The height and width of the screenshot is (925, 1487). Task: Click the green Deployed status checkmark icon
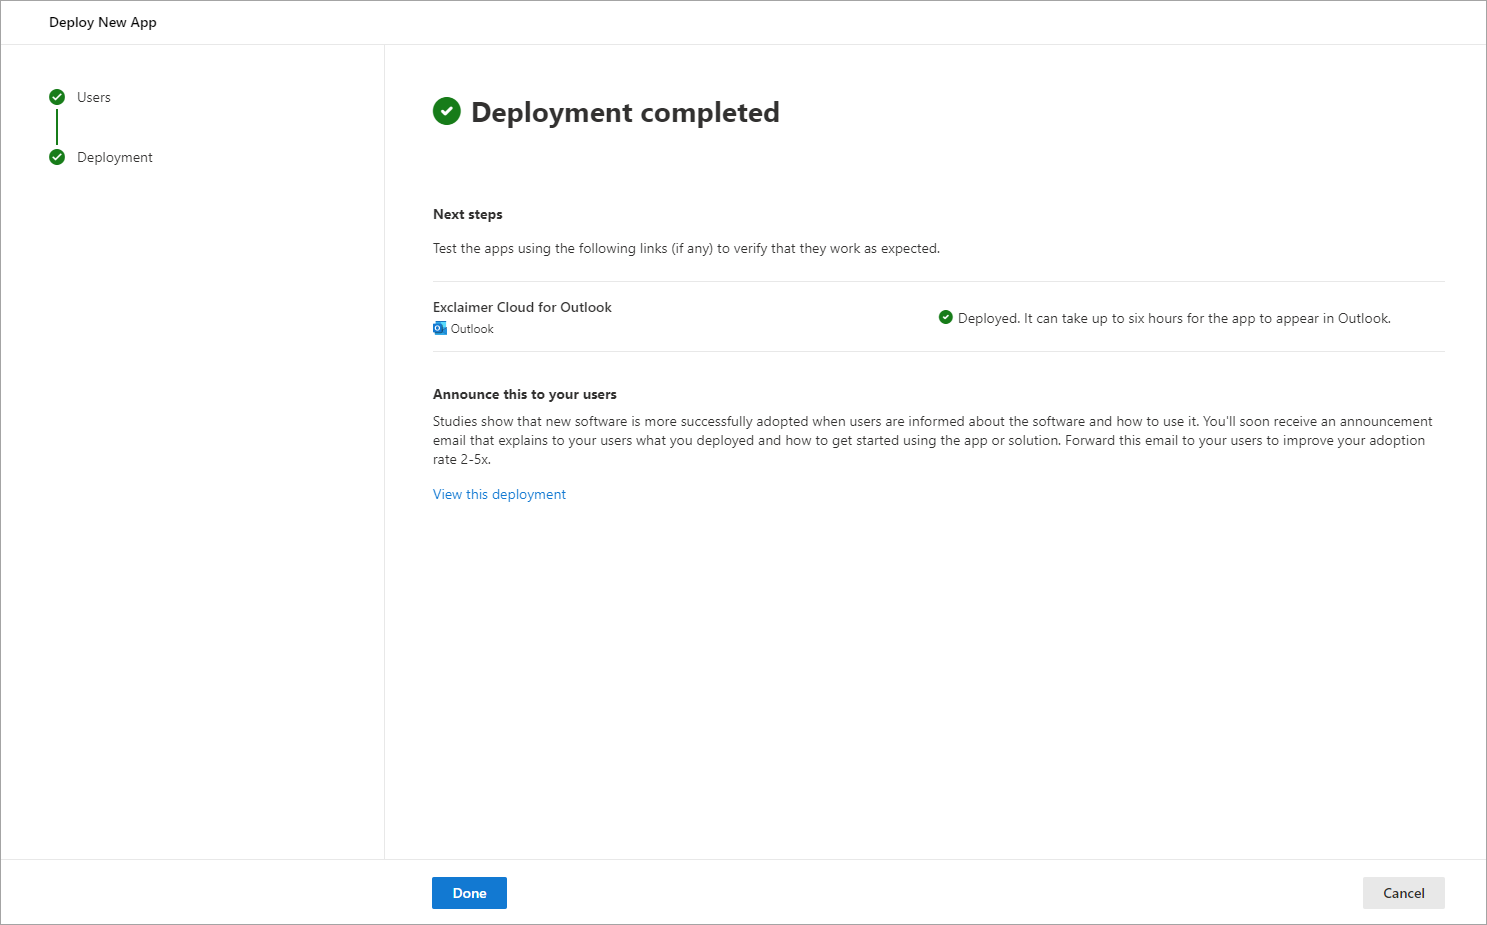point(946,317)
